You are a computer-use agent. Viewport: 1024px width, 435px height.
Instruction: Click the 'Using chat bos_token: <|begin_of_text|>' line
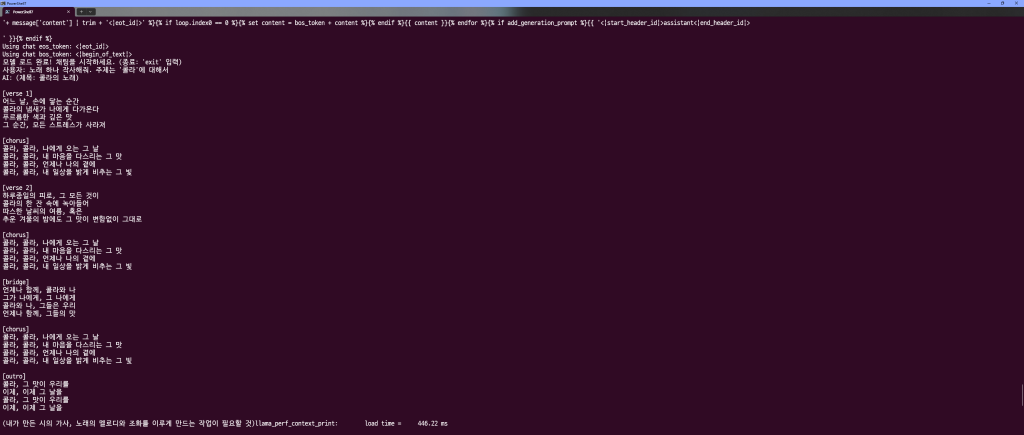tap(67, 54)
